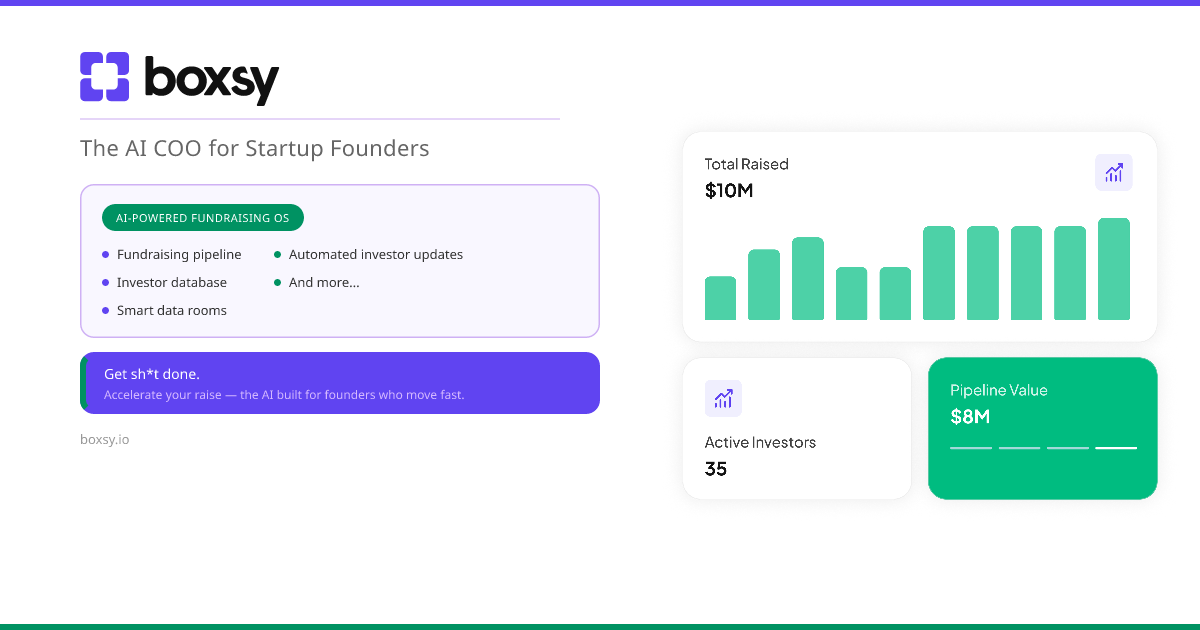The width and height of the screenshot is (1200, 630).
Task: Click the 'Pipeline Value' label
Action: tap(999, 390)
